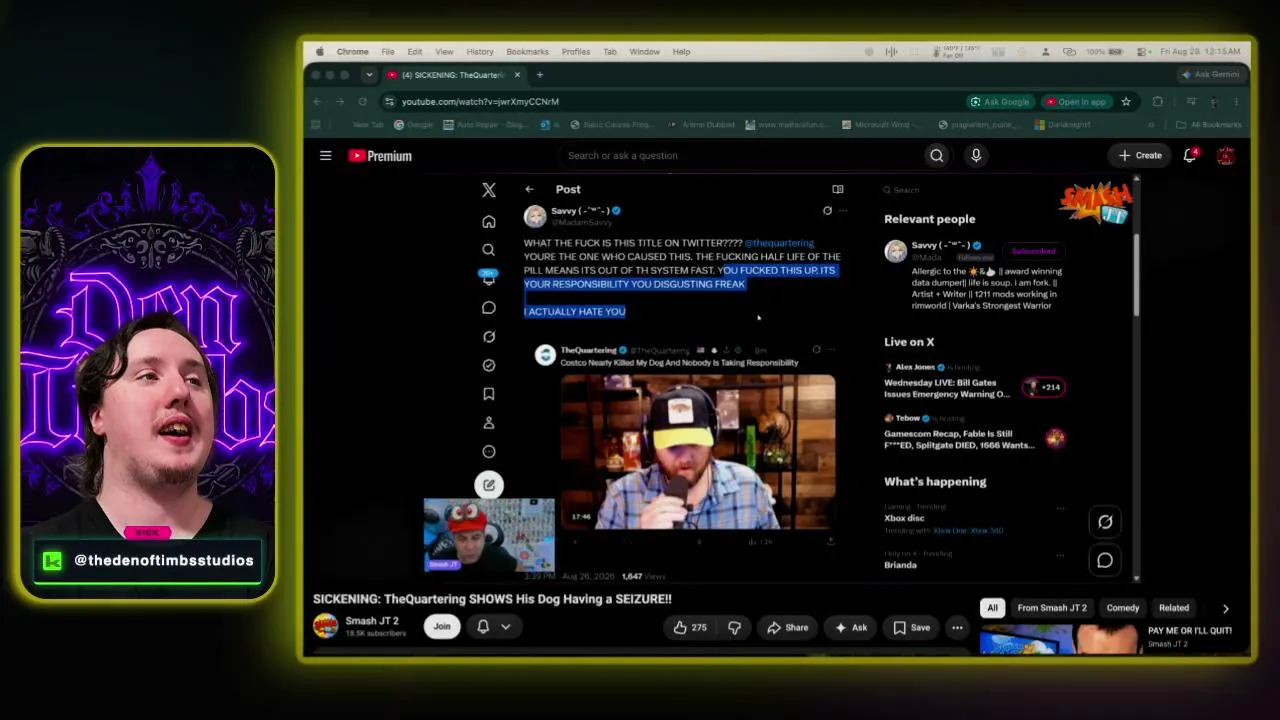Open the Bookmarks menu

click(x=528, y=52)
